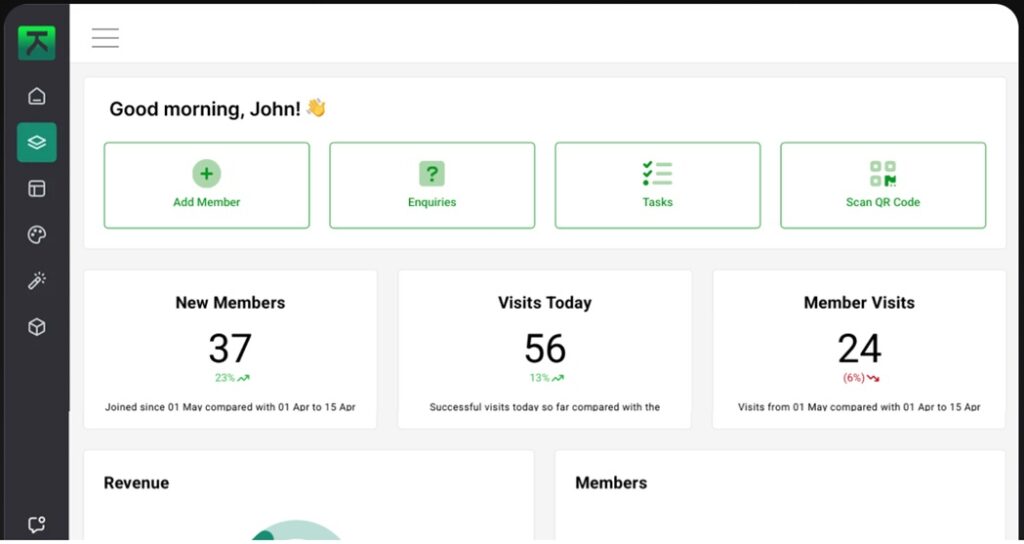The height and width of the screenshot is (544, 1024).
Task: Click the 13% increase indicator
Action: pyautogui.click(x=547, y=377)
